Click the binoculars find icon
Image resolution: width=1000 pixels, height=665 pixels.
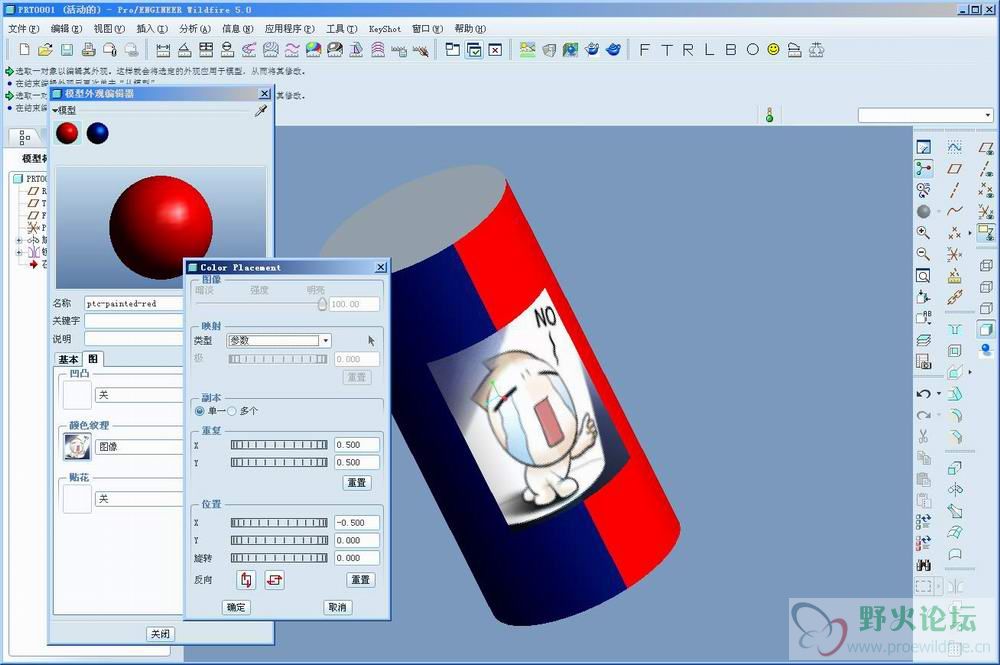coord(923,565)
